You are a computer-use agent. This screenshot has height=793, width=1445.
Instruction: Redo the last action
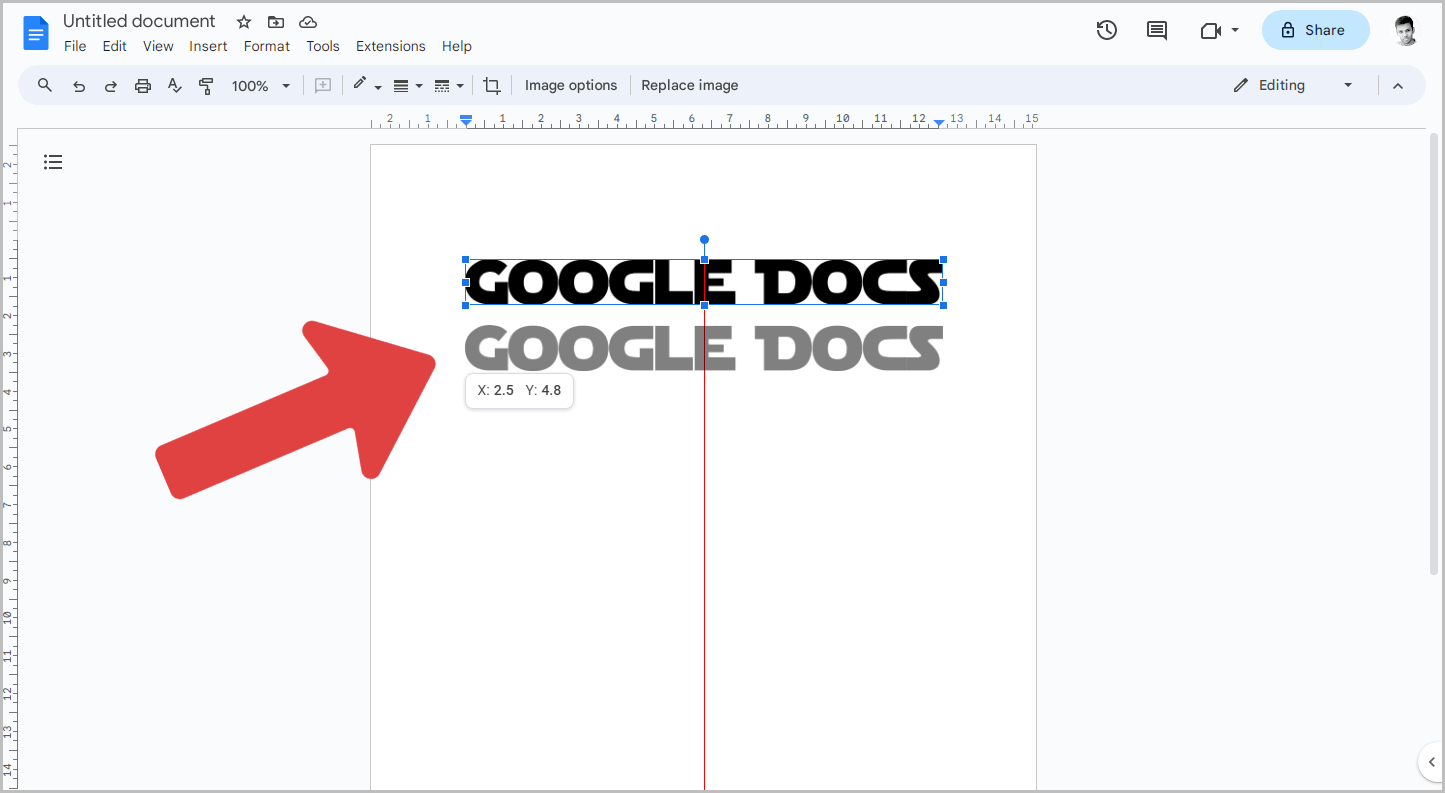pos(110,86)
